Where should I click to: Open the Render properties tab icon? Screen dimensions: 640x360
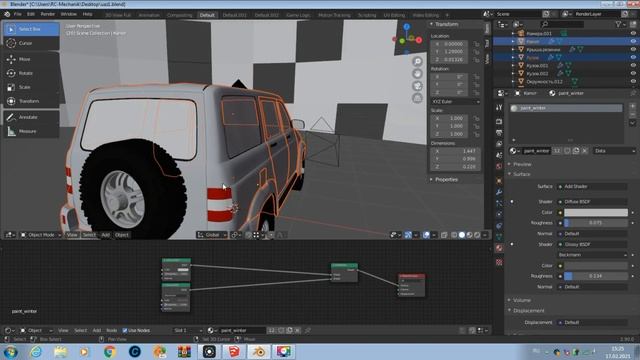point(499,122)
